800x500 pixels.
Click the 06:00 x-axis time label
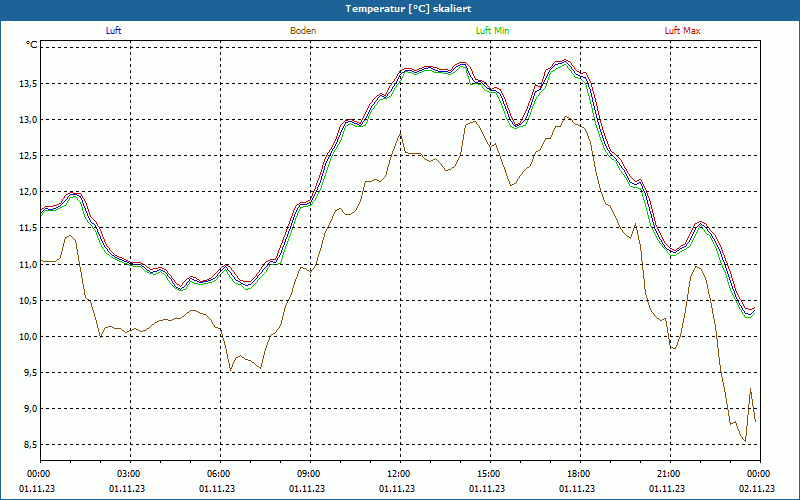tap(220, 474)
